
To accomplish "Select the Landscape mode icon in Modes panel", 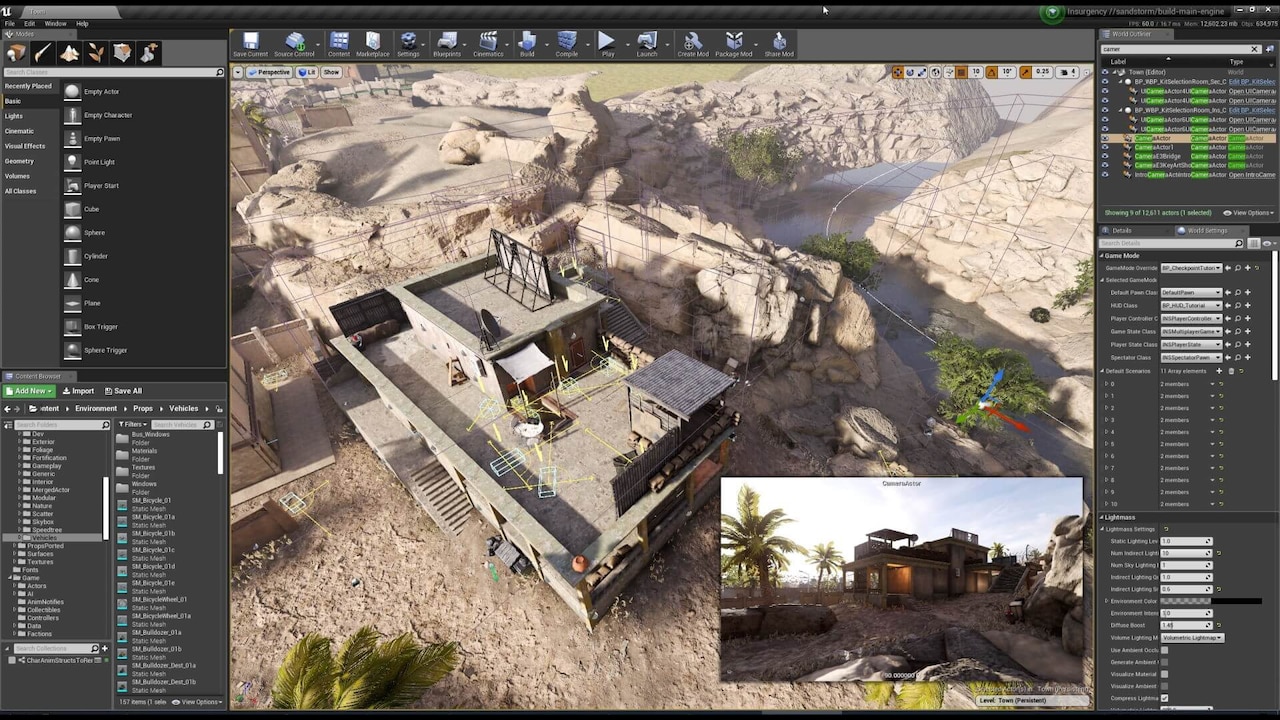I will [68, 52].
